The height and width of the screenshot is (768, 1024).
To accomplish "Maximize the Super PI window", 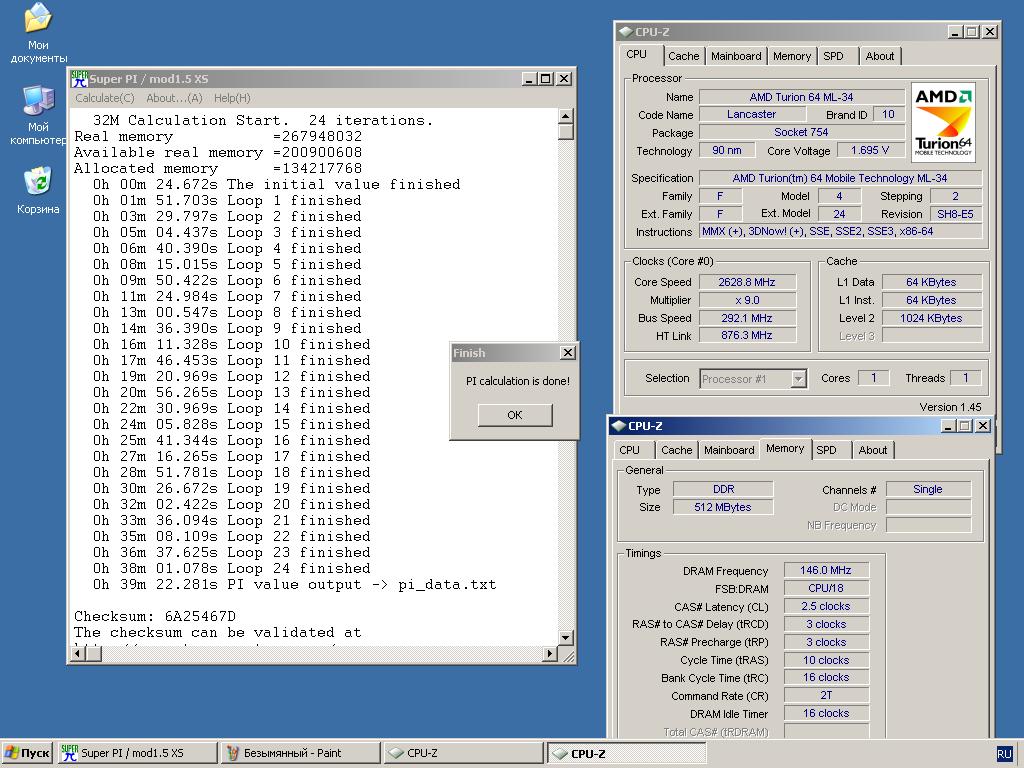I will 546,79.
